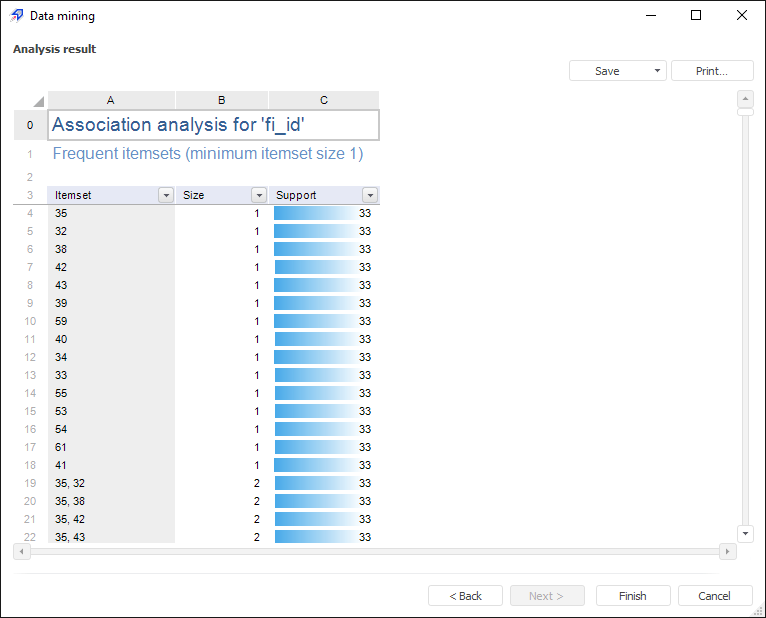Select itemset cell '59' in row 10

[111, 321]
